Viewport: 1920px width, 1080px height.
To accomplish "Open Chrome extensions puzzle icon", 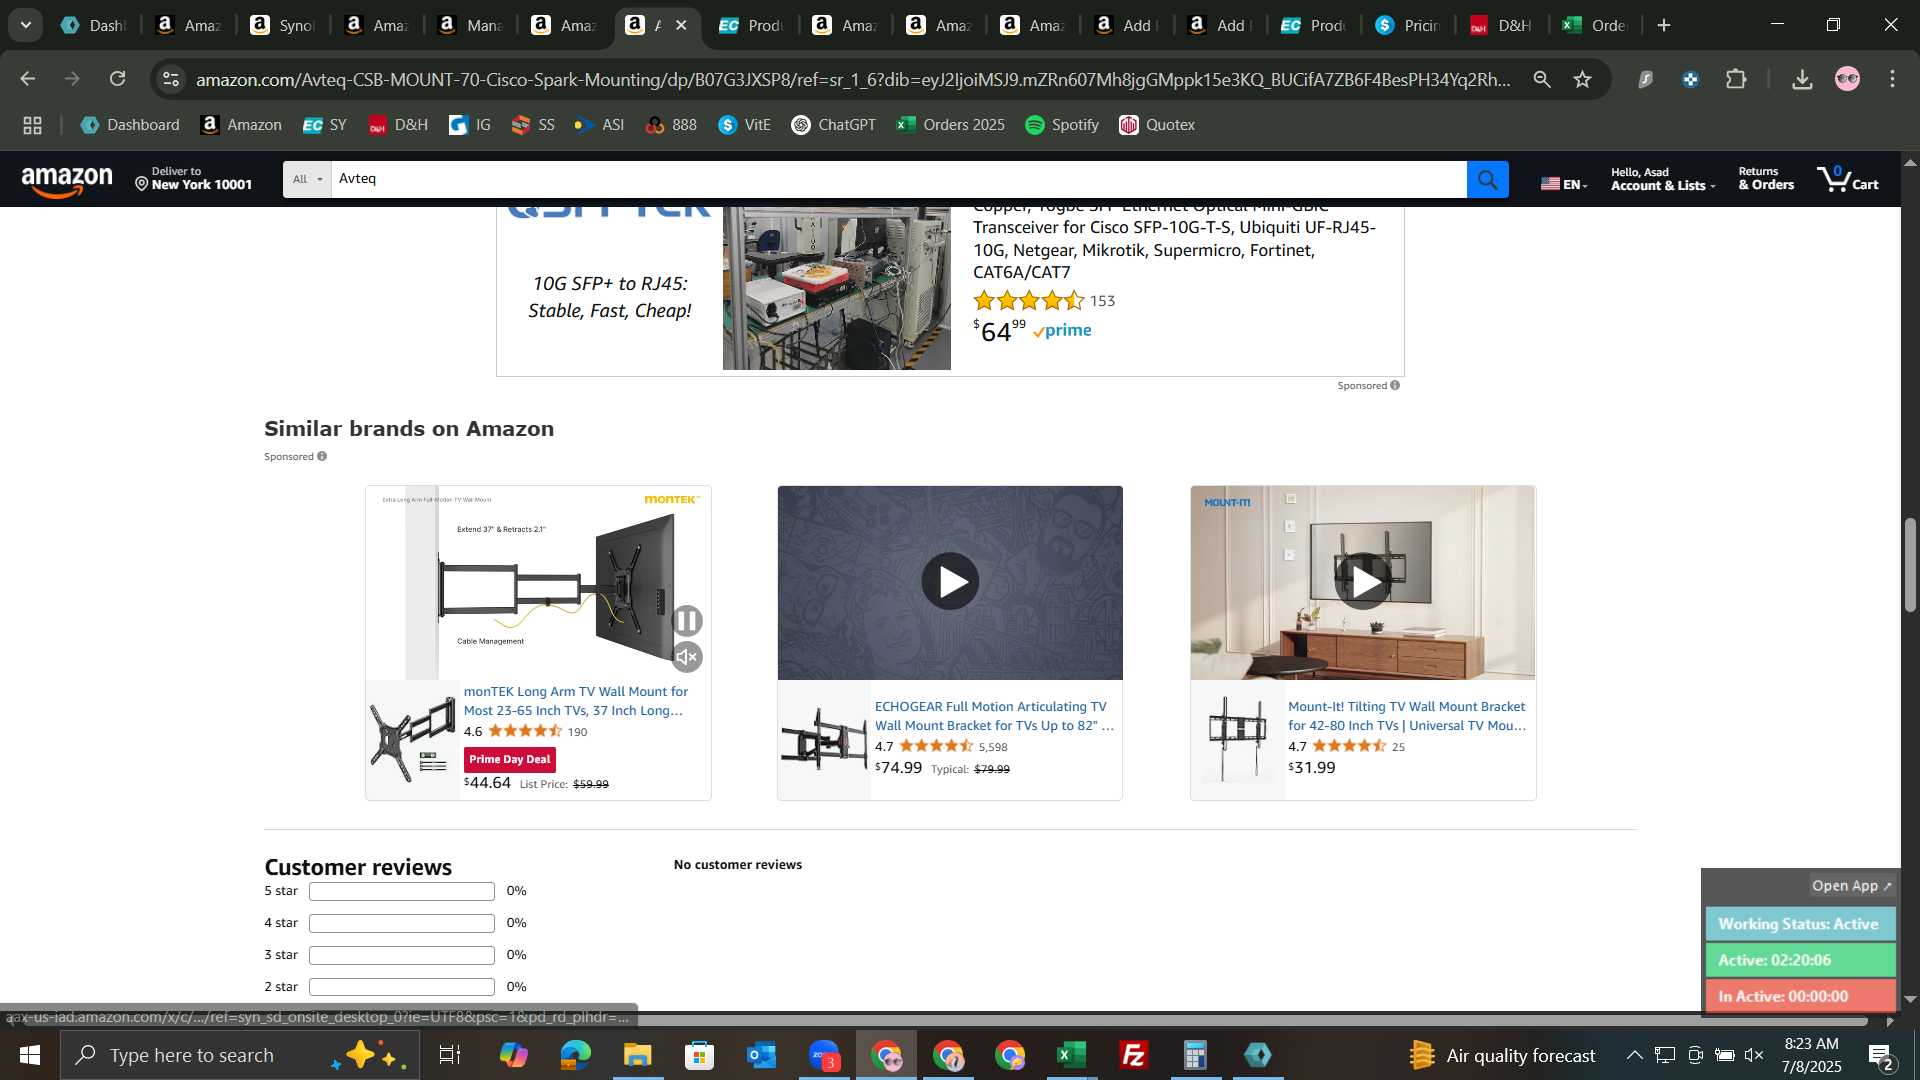I will [x=1736, y=79].
